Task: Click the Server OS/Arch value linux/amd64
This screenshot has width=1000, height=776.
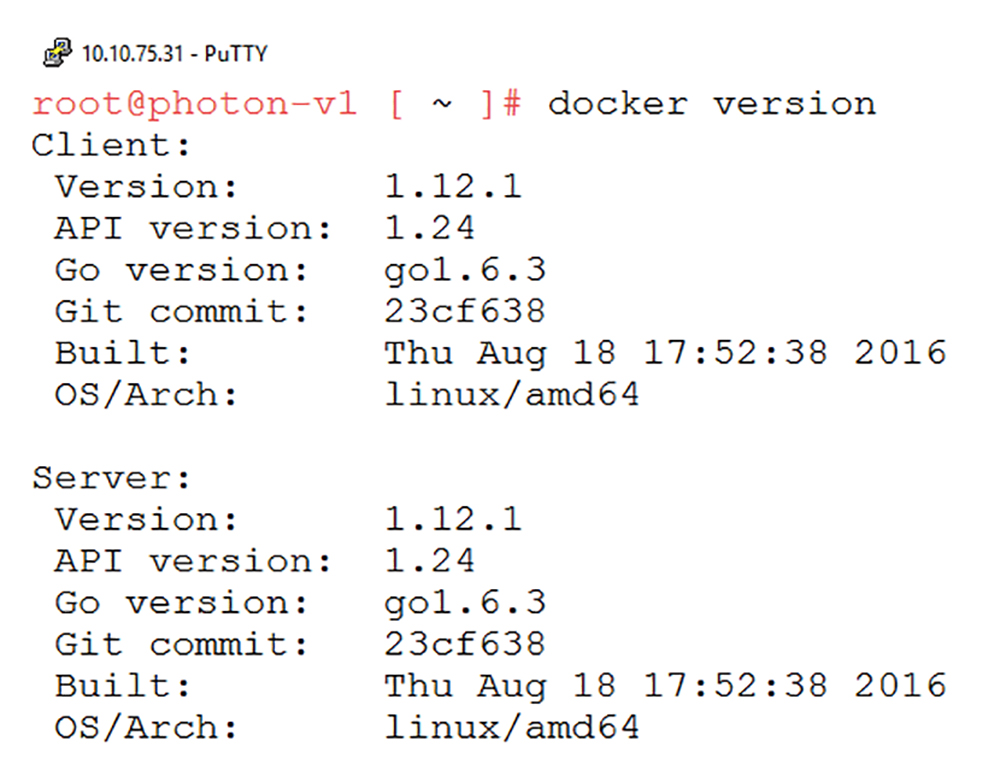Action: click(511, 727)
